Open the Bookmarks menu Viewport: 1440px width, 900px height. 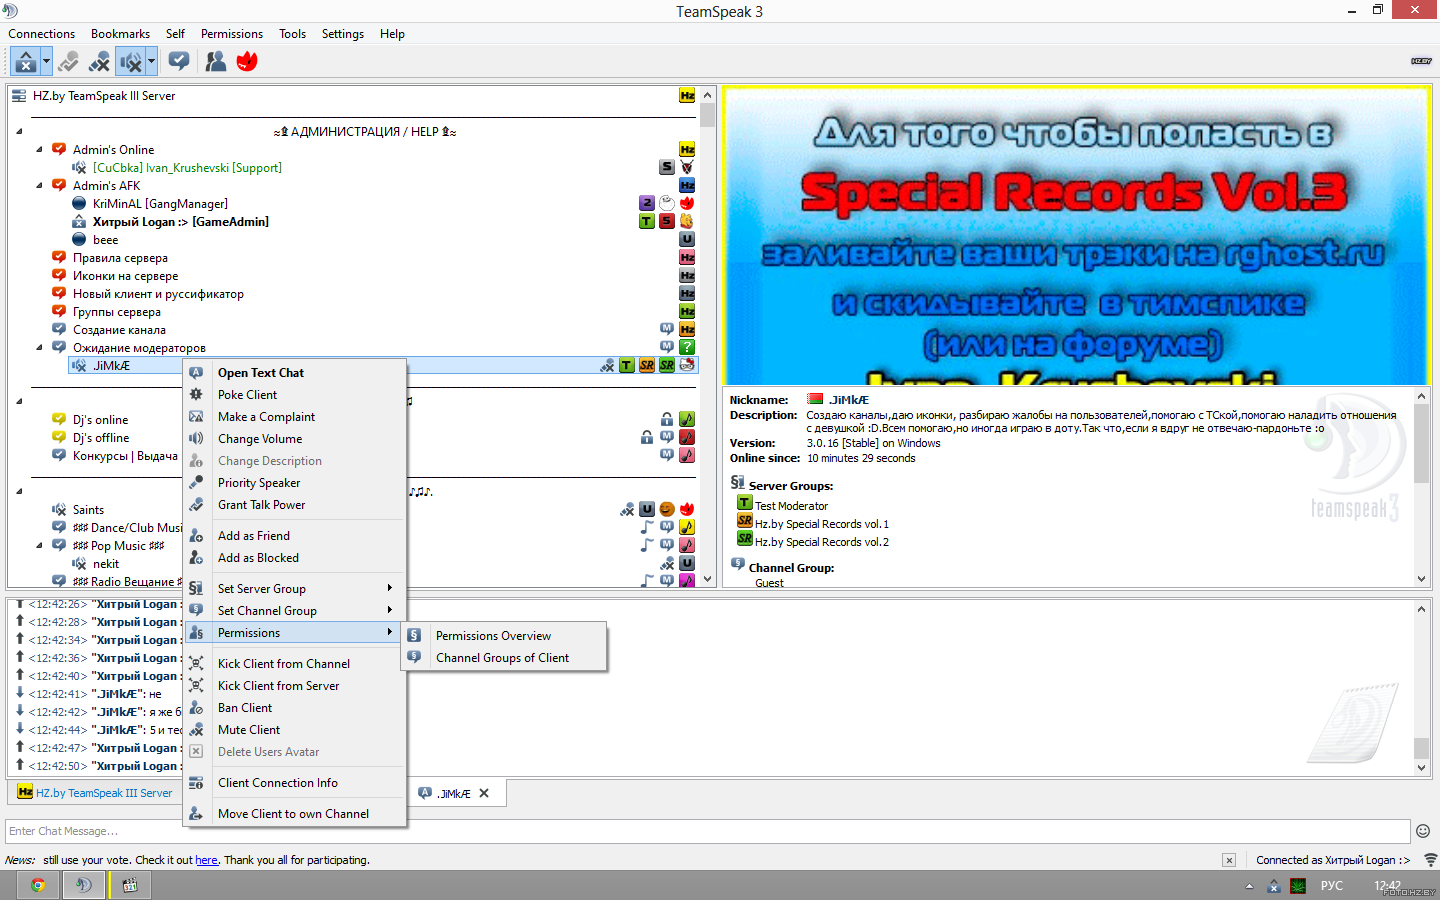pos(120,34)
